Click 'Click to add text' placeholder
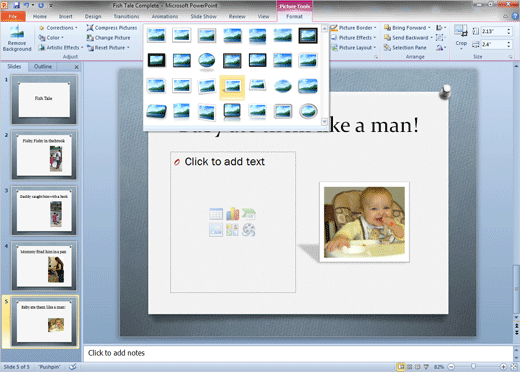This screenshot has height=372, width=520. click(x=224, y=162)
